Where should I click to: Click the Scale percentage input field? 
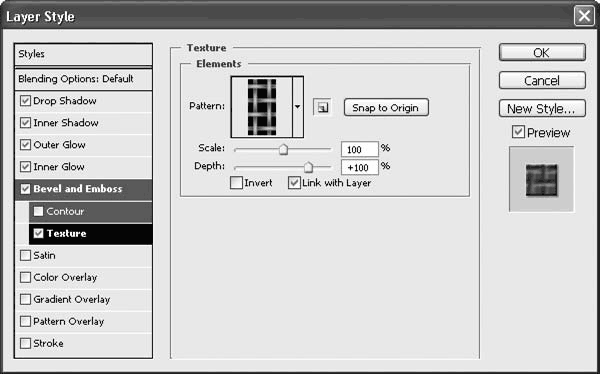point(360,149)
